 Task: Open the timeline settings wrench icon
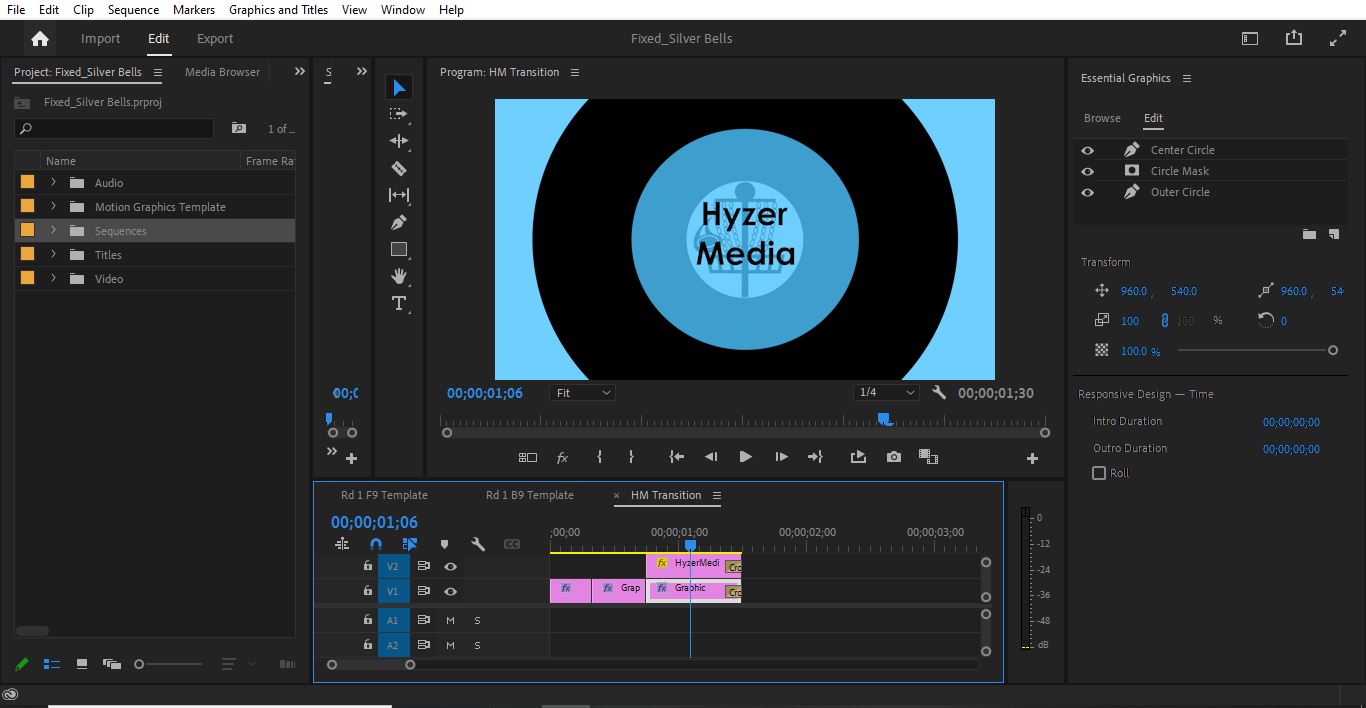point(479,543)
